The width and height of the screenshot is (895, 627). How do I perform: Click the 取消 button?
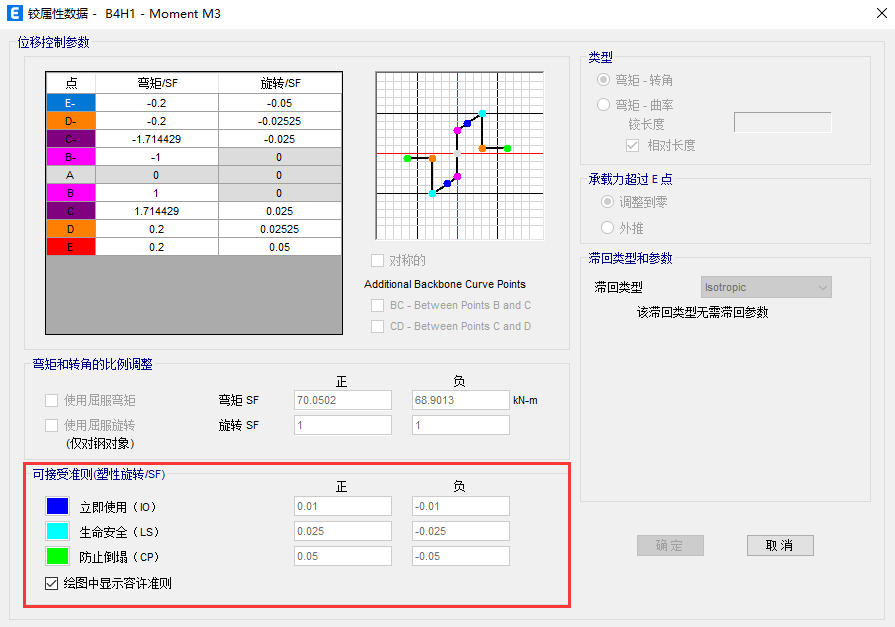coord(778,545)
